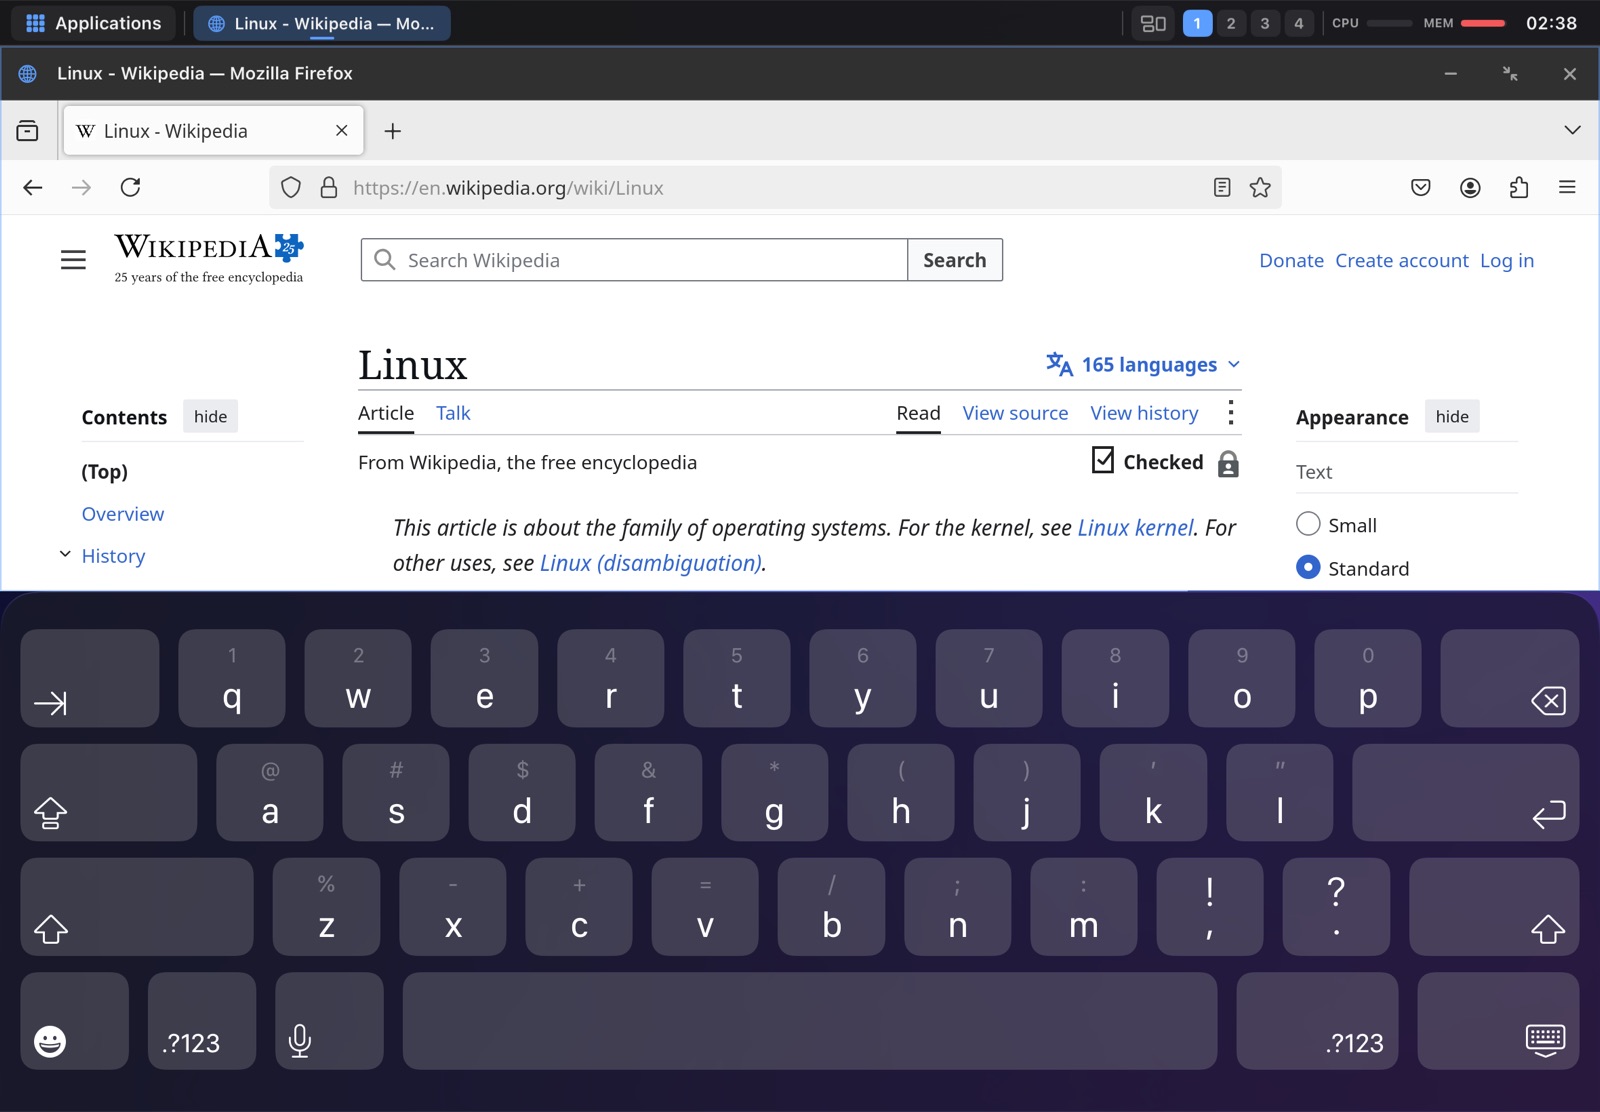Go forward to next page
Screen dimensions: 1600x1112
[81, 187]
